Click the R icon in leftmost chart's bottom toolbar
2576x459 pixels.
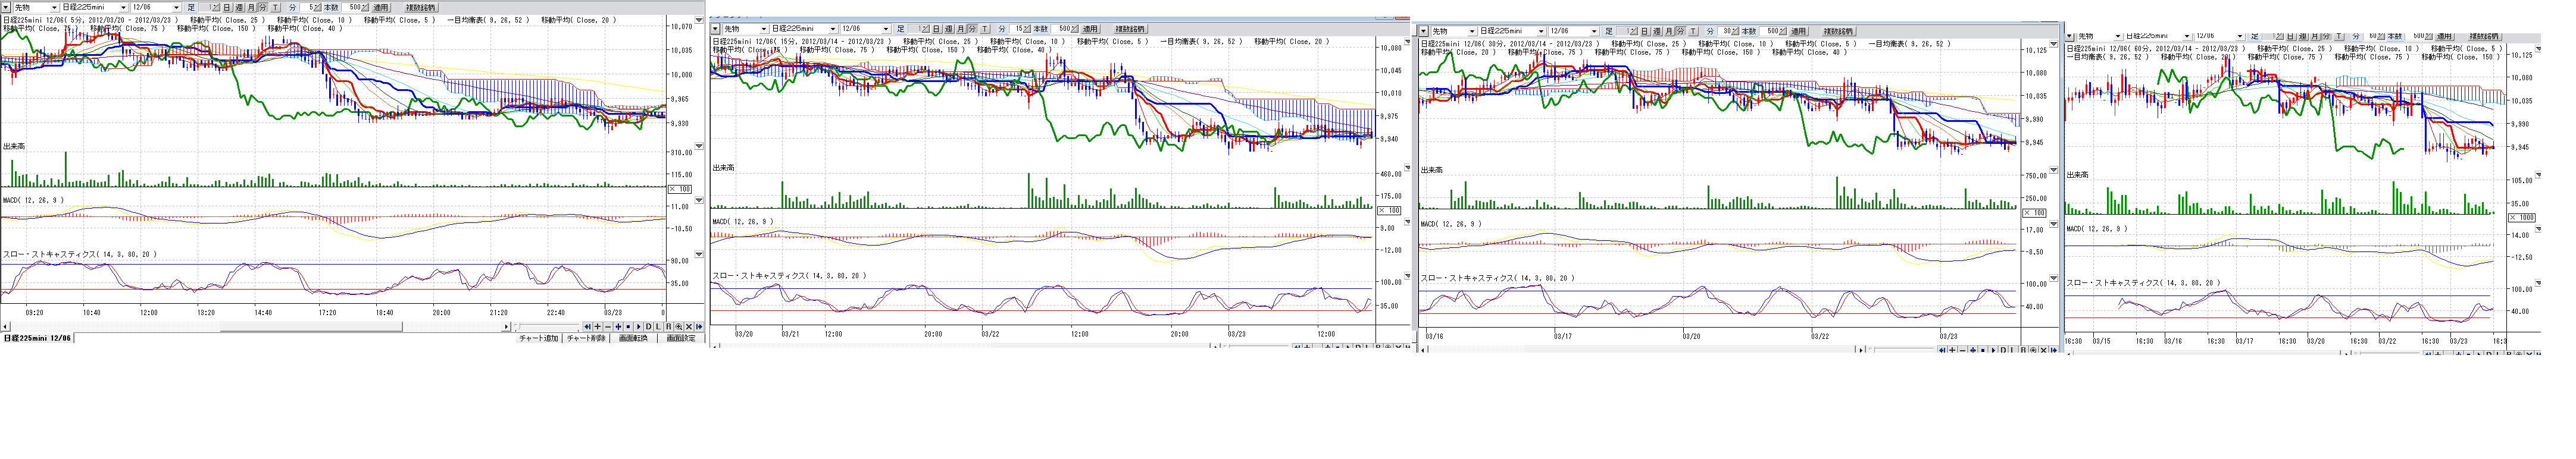[x=669, y=327]
